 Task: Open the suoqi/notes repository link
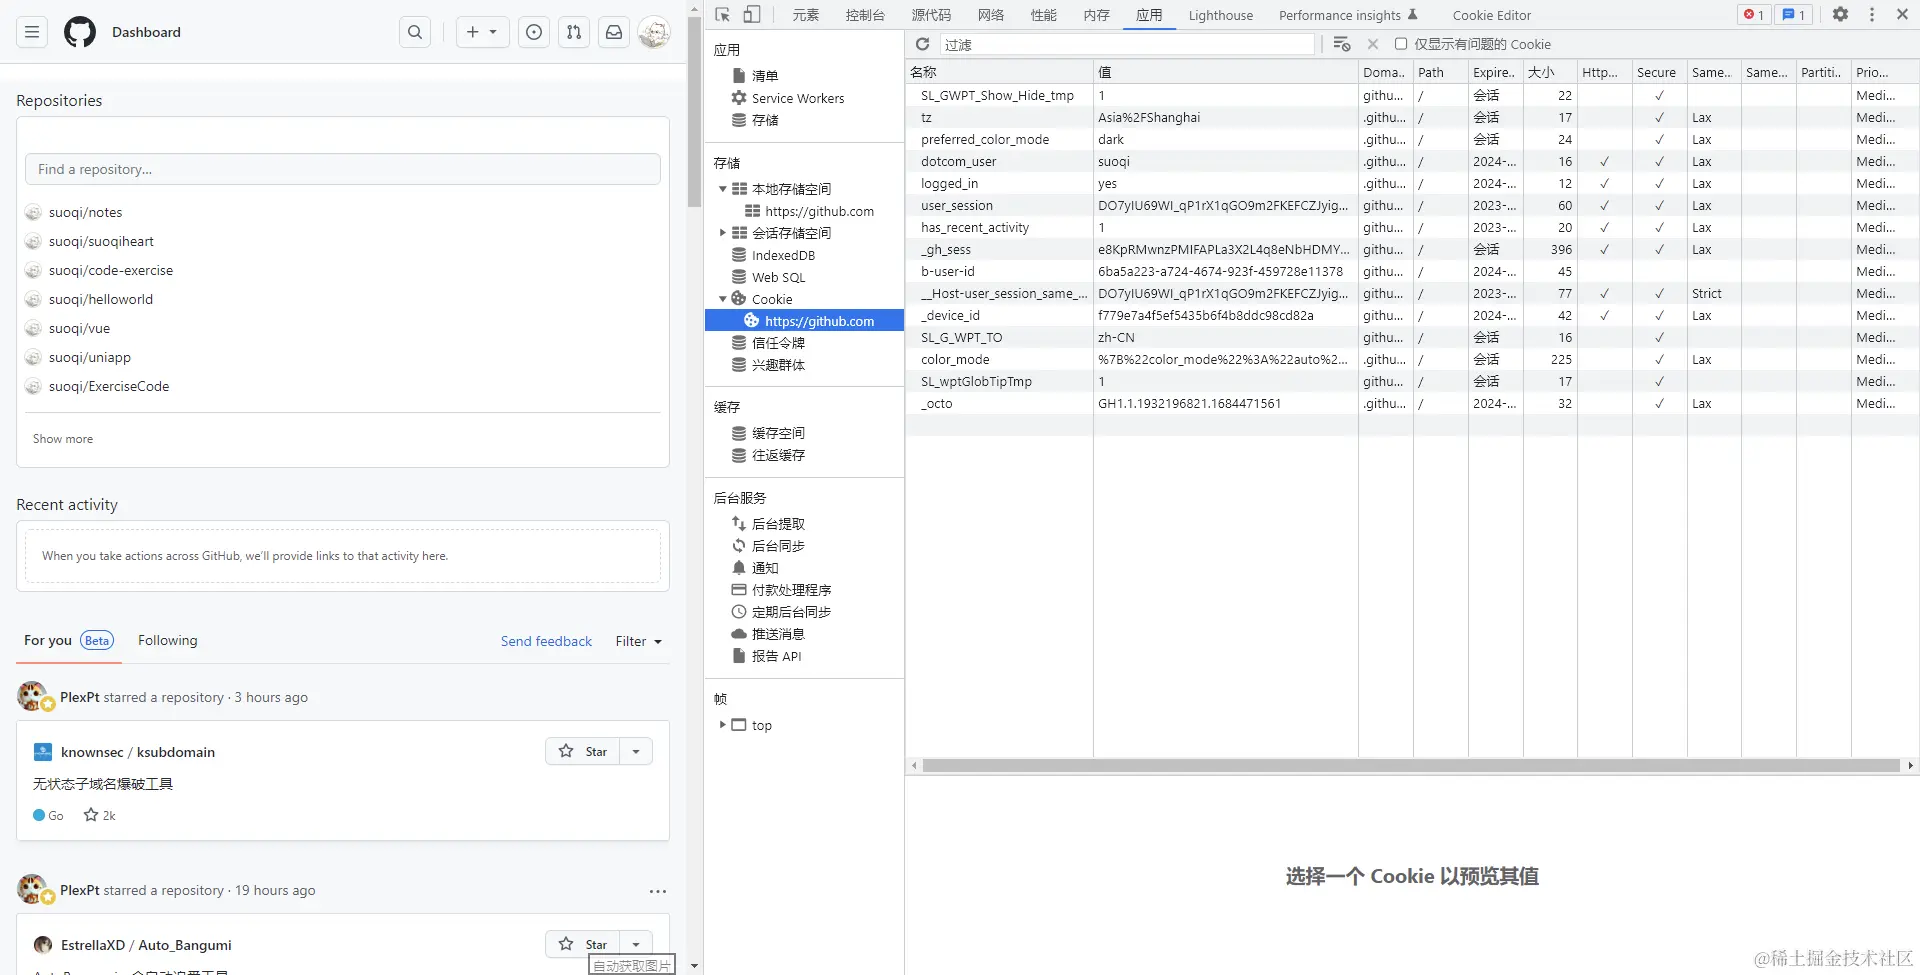[x=86, y=212]
